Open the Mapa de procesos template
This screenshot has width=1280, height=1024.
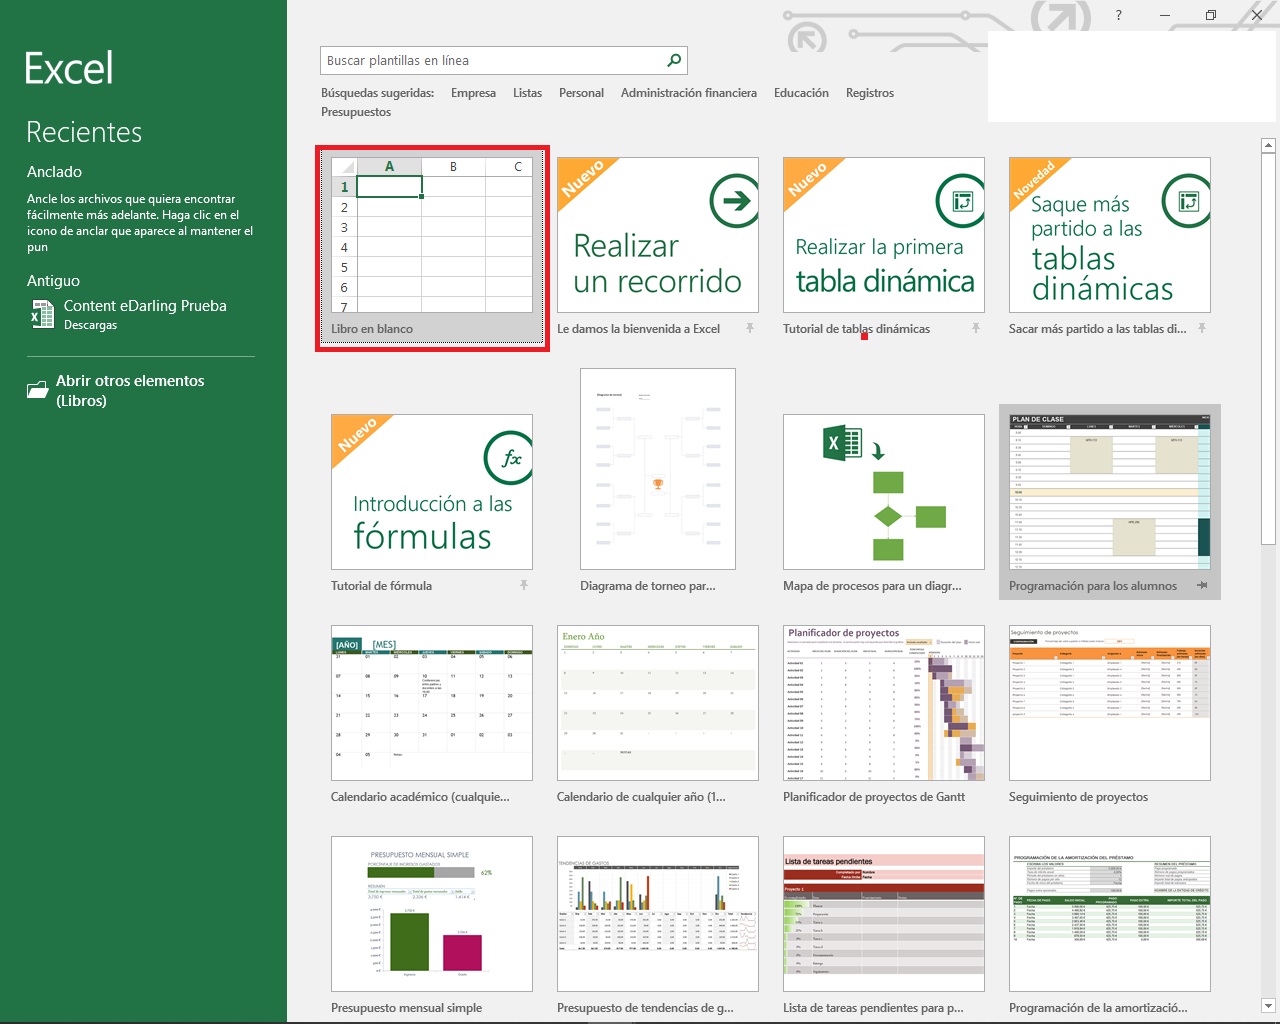click(883, 492)
